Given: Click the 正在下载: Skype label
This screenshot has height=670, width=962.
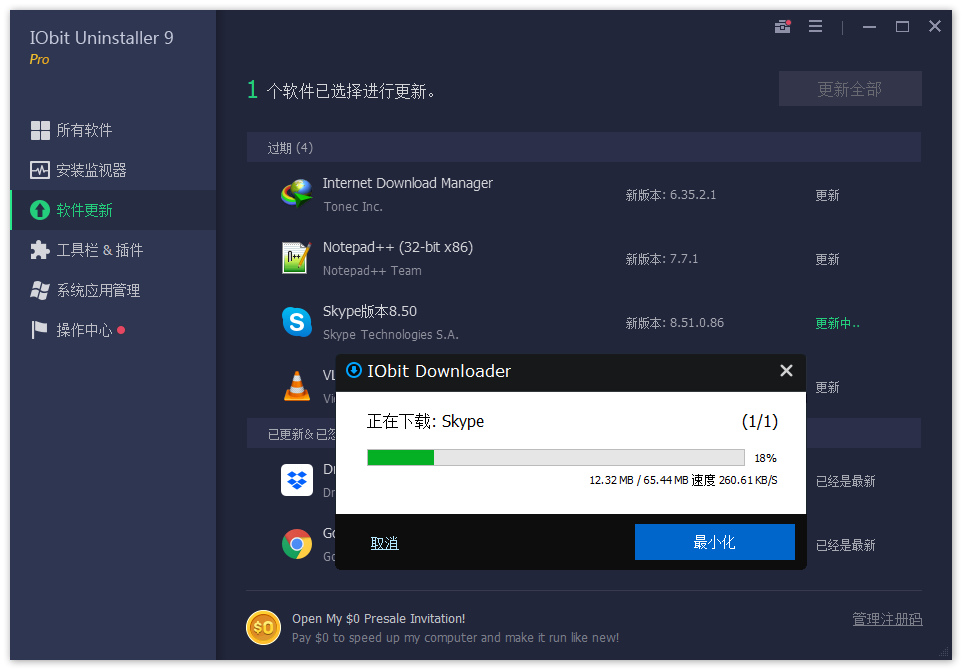Looking at the screenshot, I should [x=426, y=421].
